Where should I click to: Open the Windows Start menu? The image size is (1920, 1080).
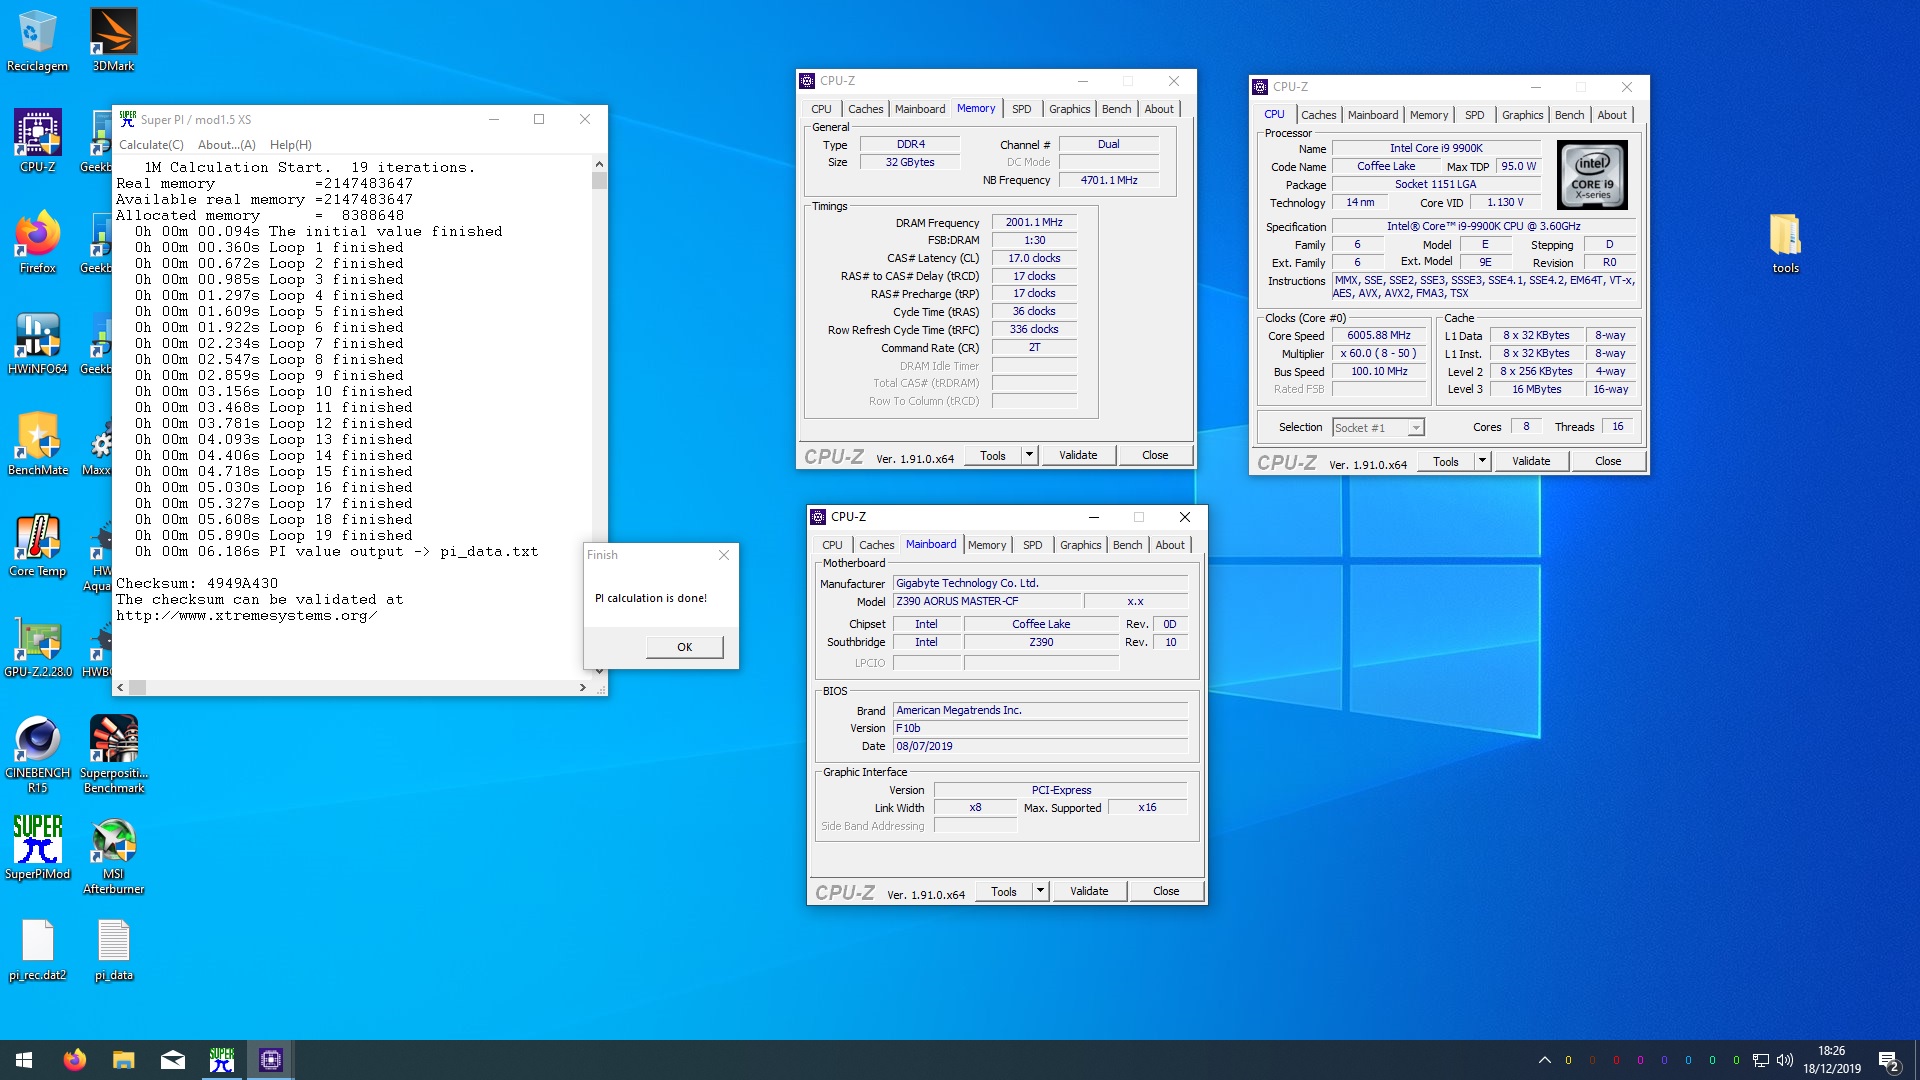[x=24, y=1060]
